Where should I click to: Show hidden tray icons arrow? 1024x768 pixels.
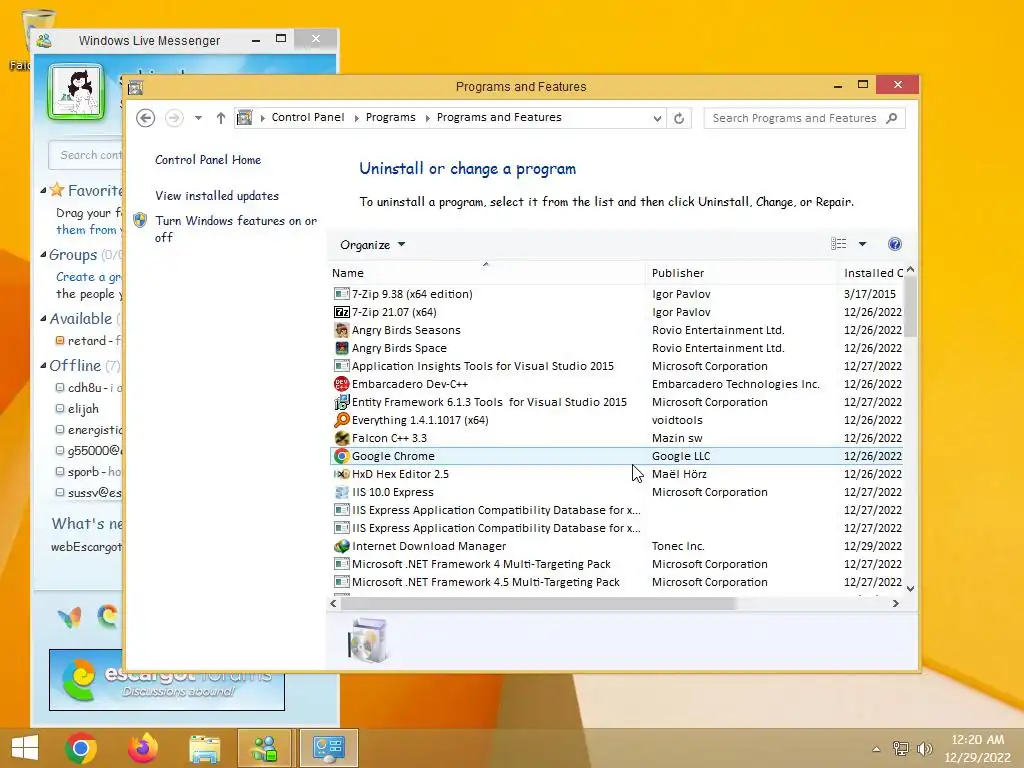click(876, 749)
